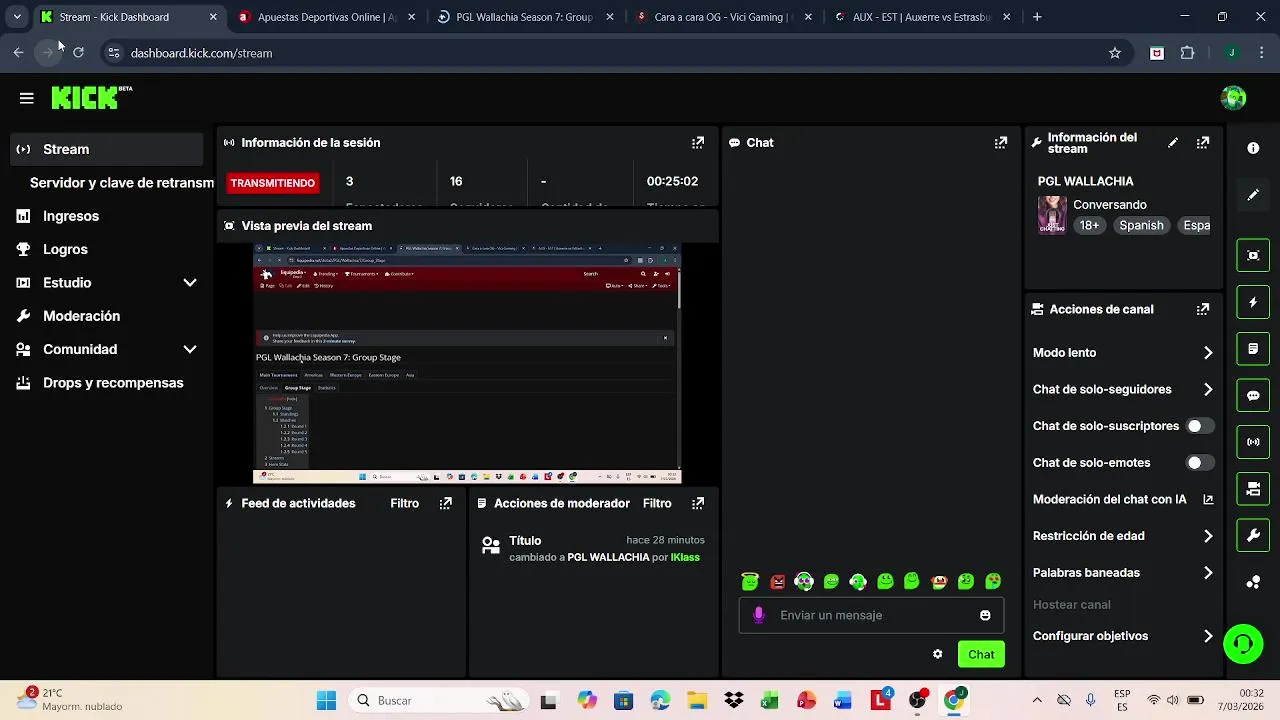This screenshot has width=1280, height=720.
Task: Click the pencil edit icon in right sidebar
Action: 1253,195
